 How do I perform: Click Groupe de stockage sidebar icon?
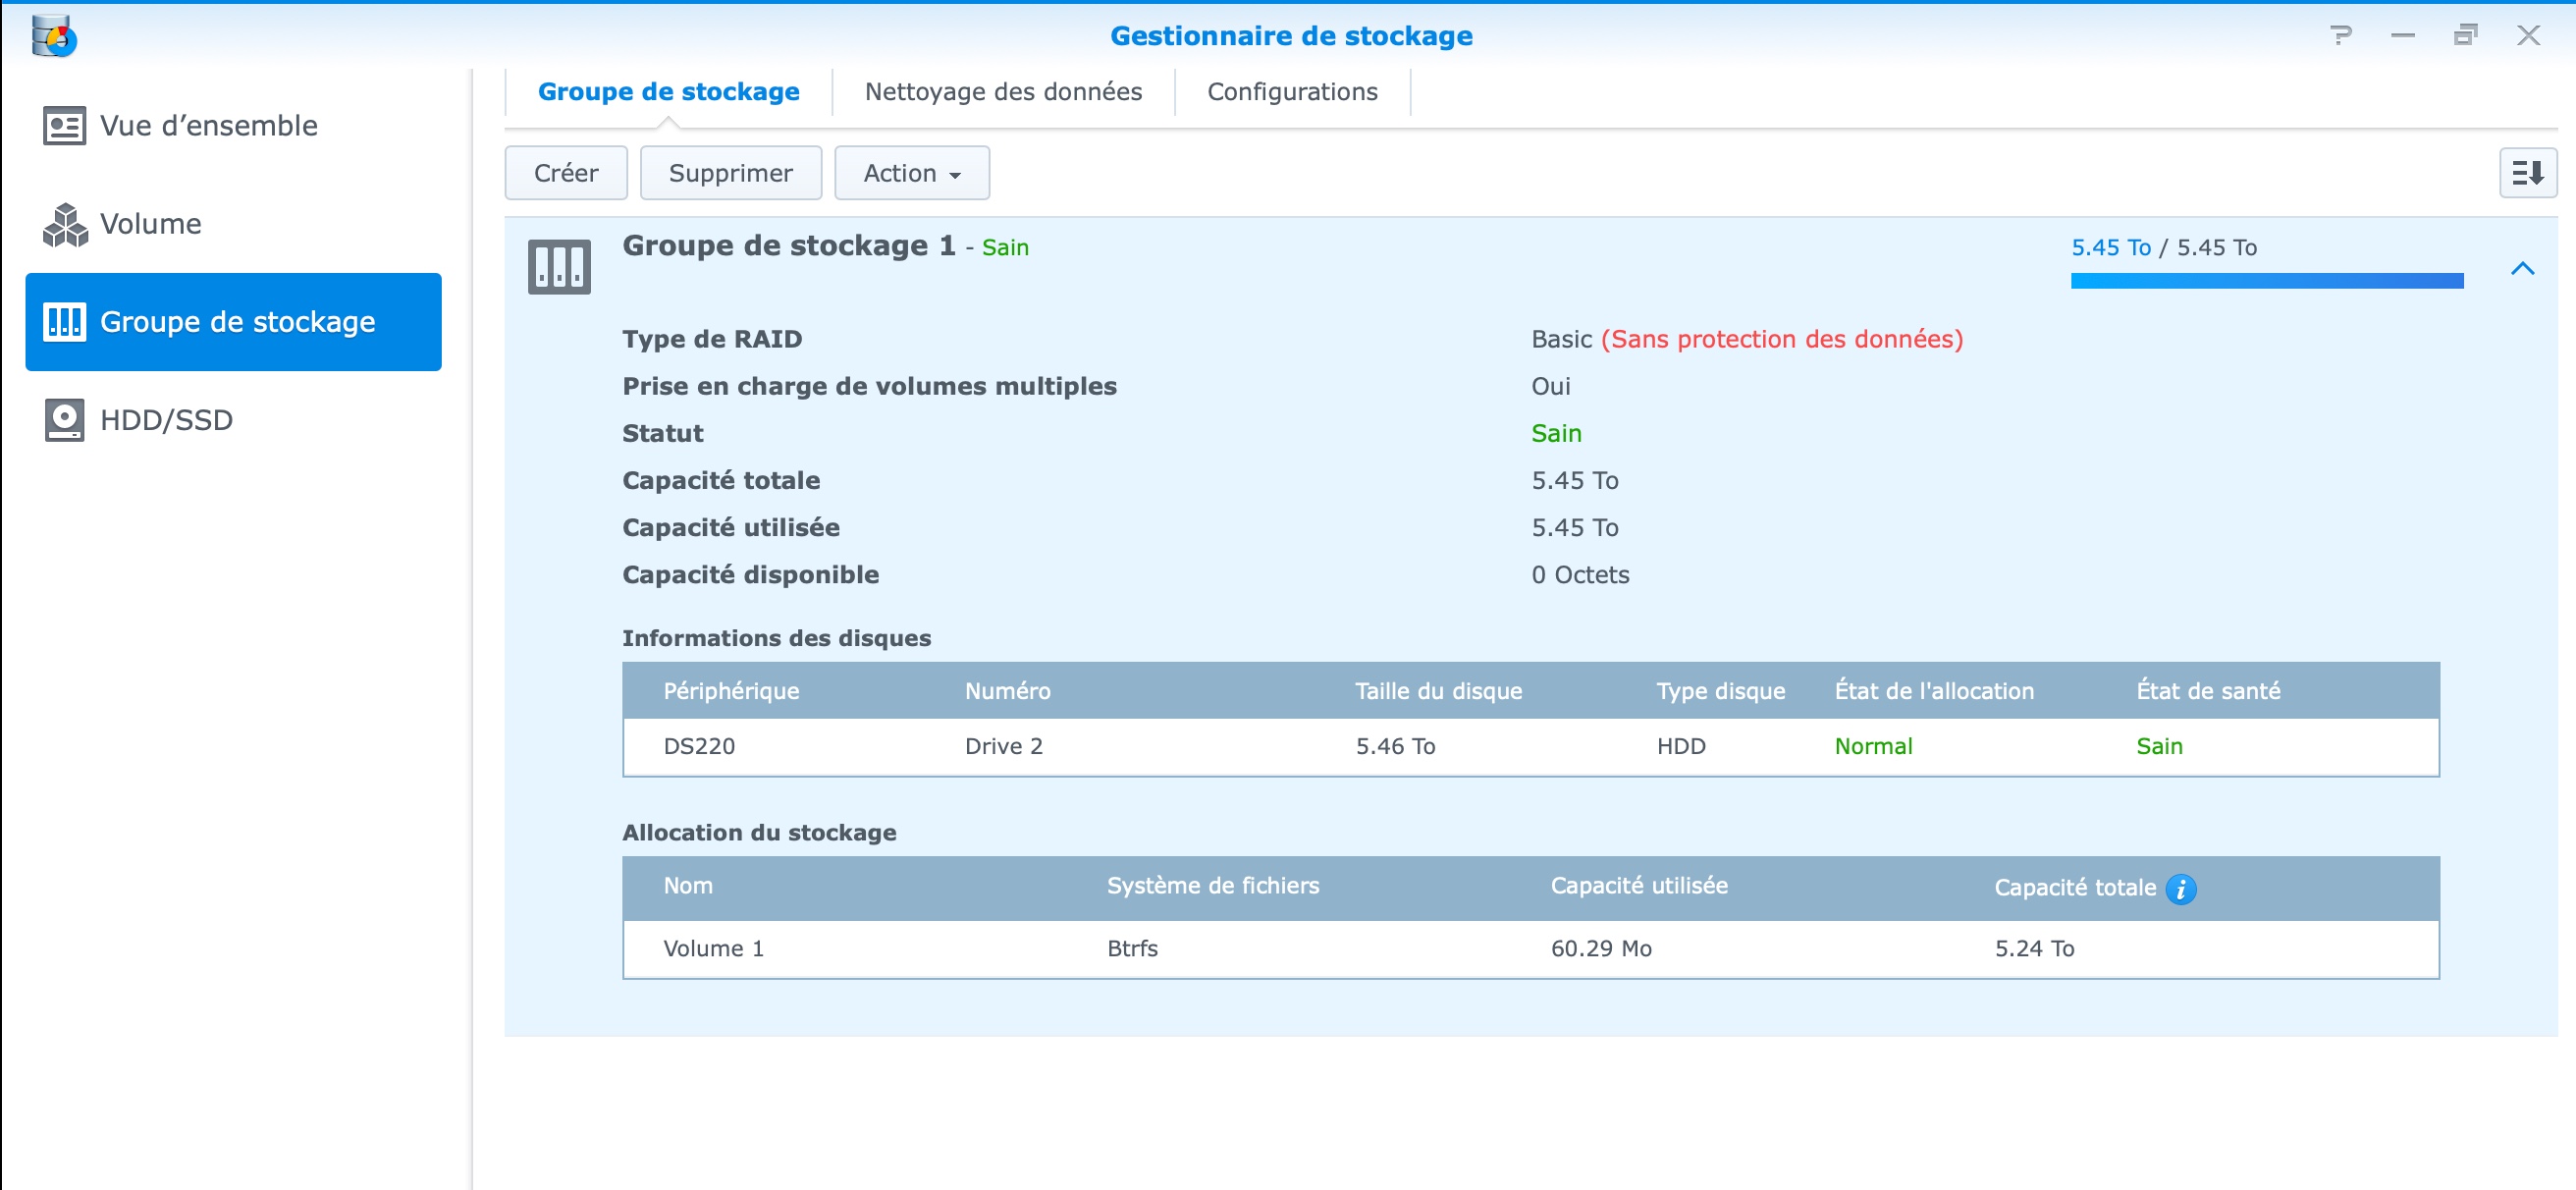(x=64, y=322)
